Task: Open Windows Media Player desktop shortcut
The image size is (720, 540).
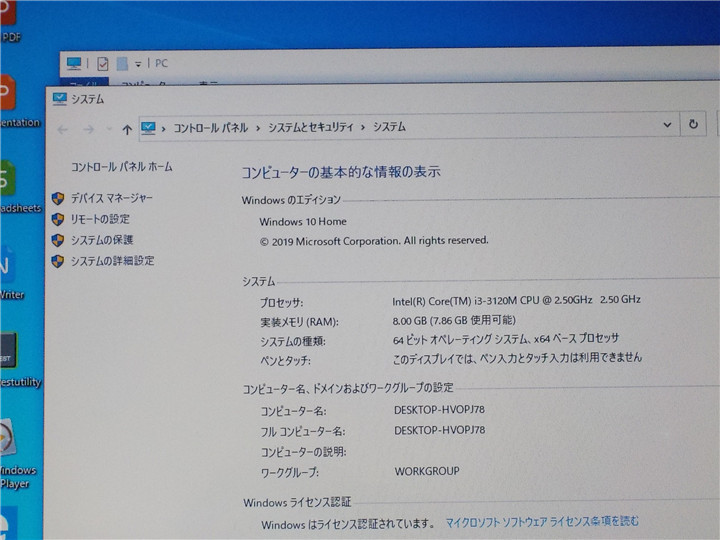Action: pyautogui.click(x=17, y=454)
